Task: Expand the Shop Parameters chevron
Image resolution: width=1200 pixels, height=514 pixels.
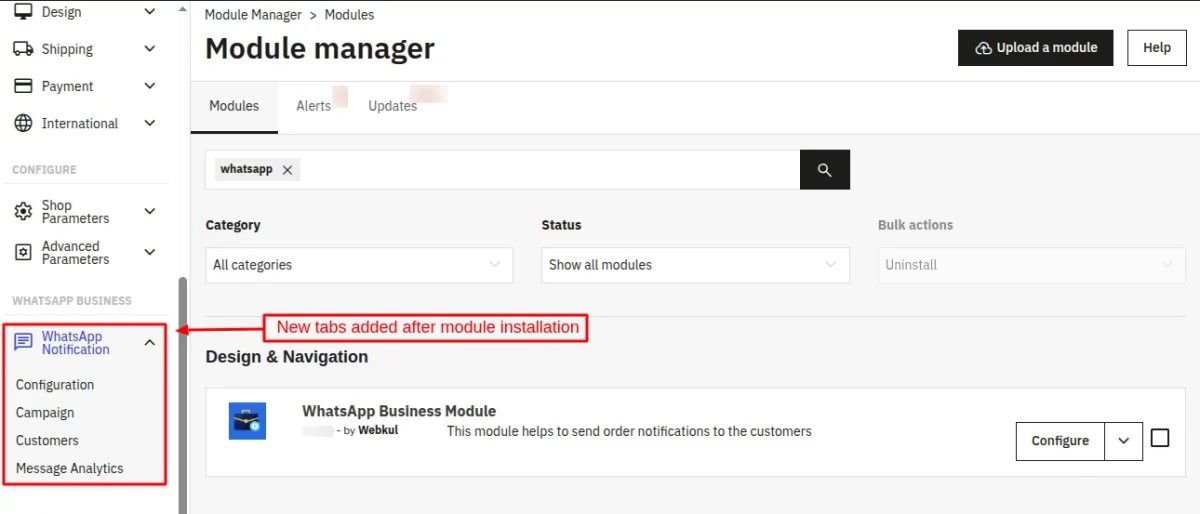Action: (x=150, y=211)
